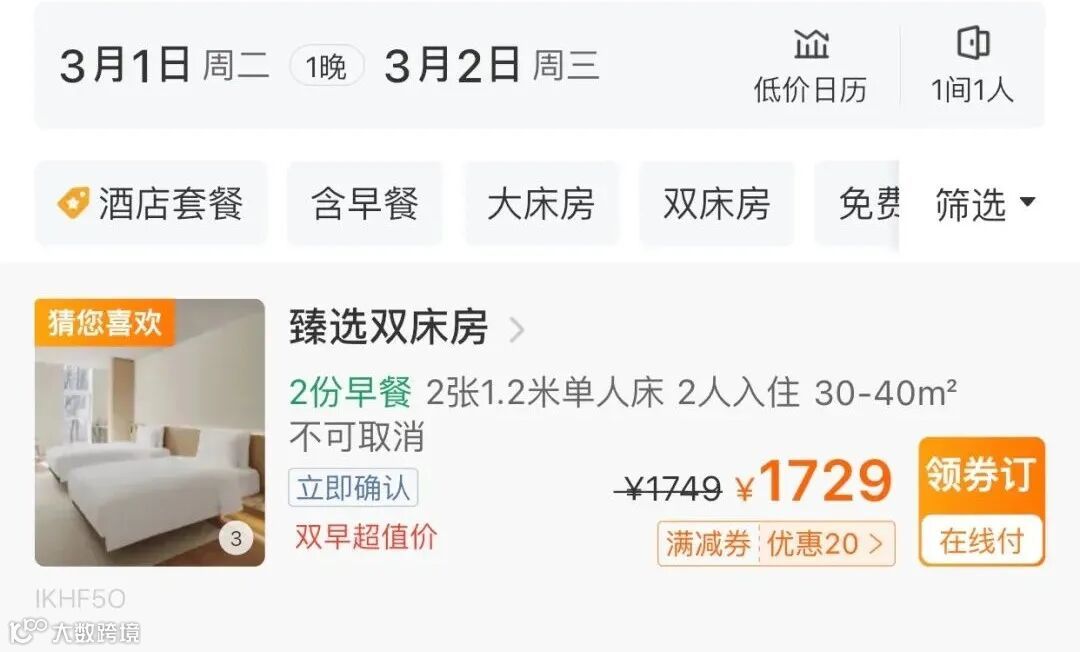Tap the hotel package tag icon

pos(72,202)
